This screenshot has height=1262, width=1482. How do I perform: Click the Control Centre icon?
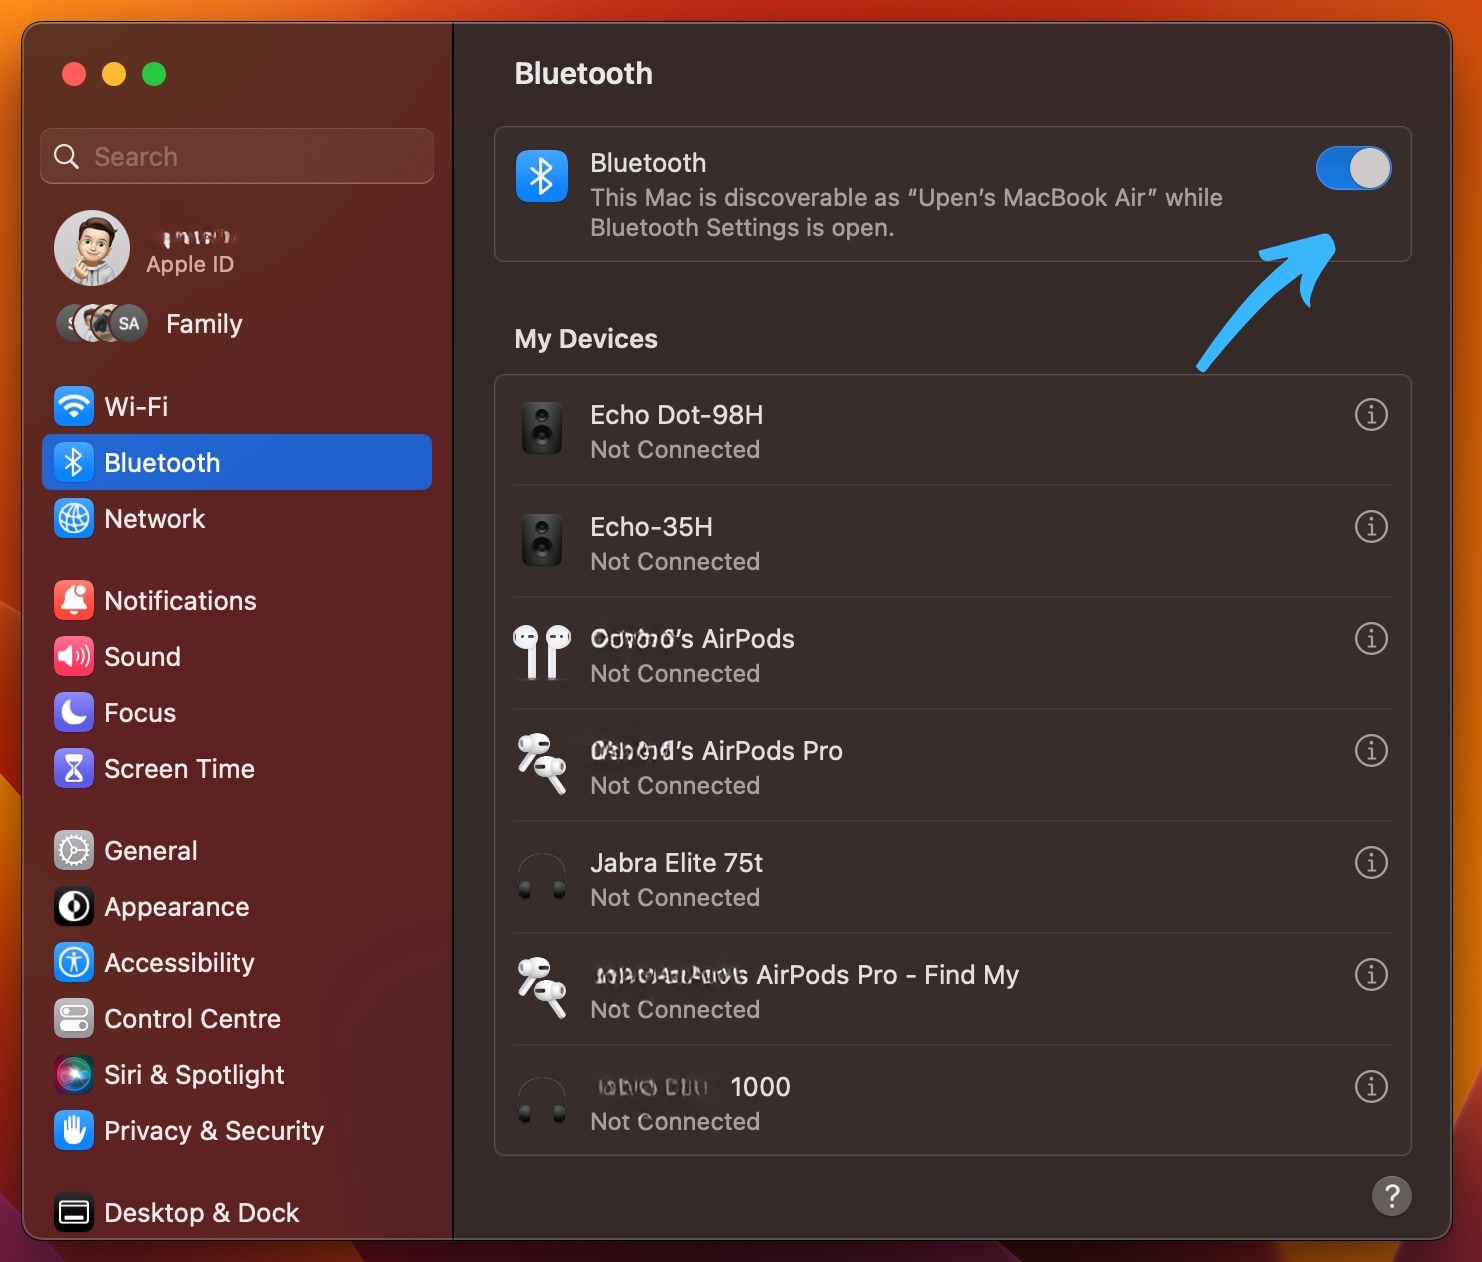pos(74,1018)
